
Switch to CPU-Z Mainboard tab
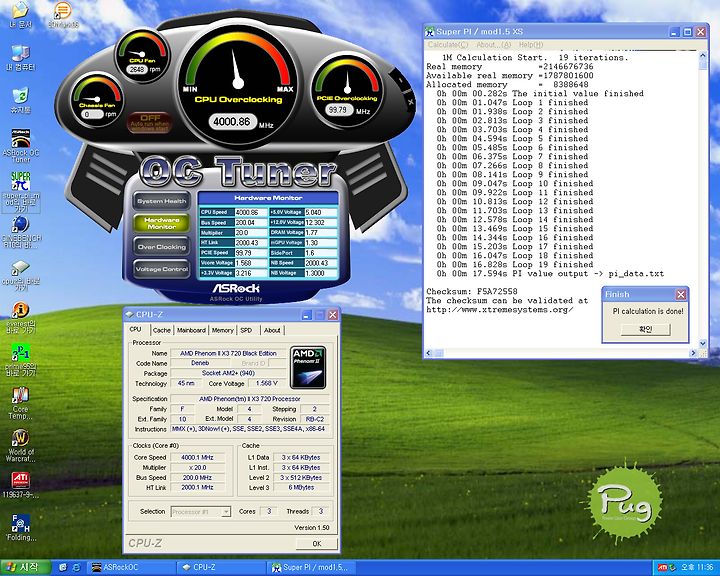tap(191, 330)
